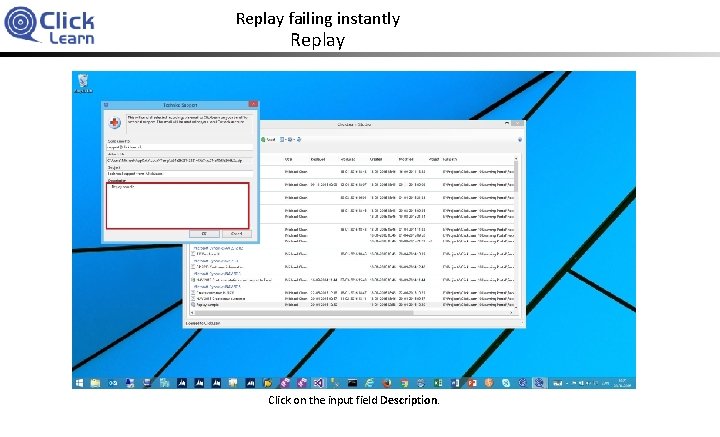720x437 pixels.
Task: Click the active ClickLearn icon in taskbar
Action: pos(540,383)
